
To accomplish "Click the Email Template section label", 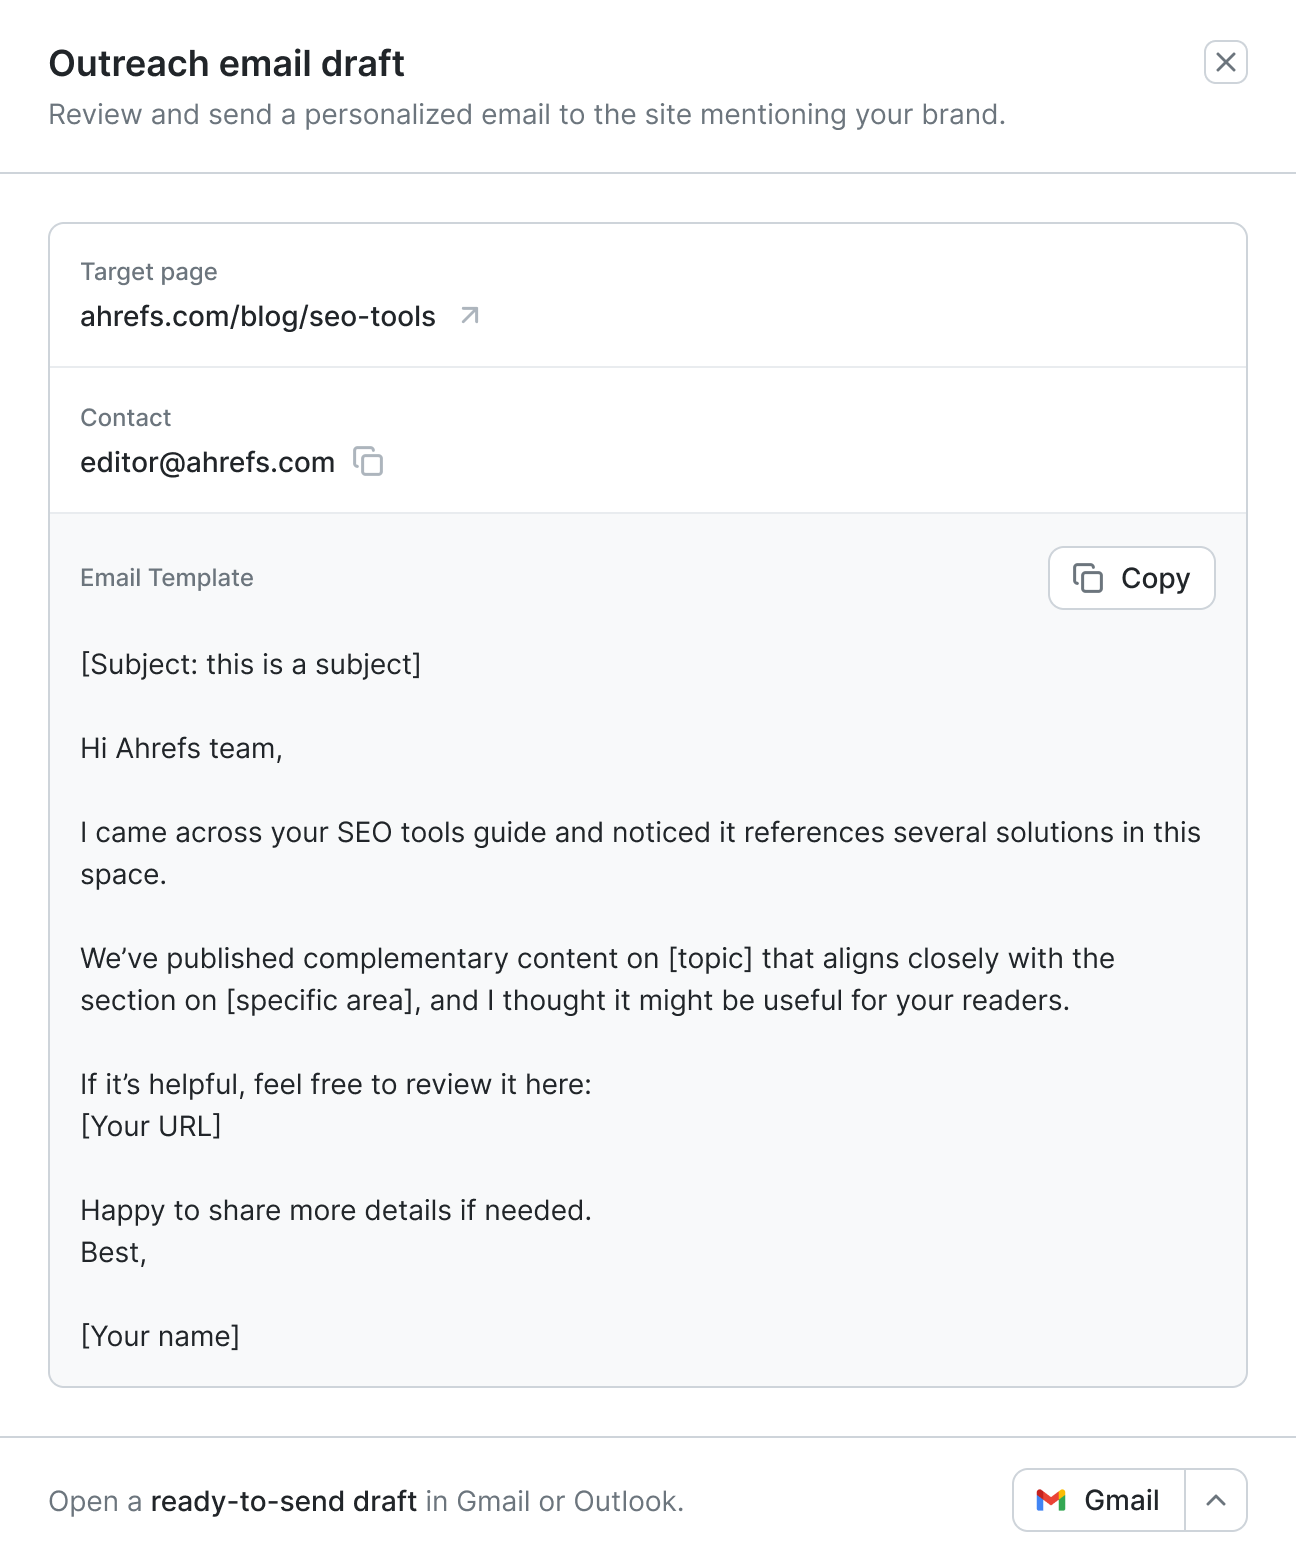I will pos(167,578).
